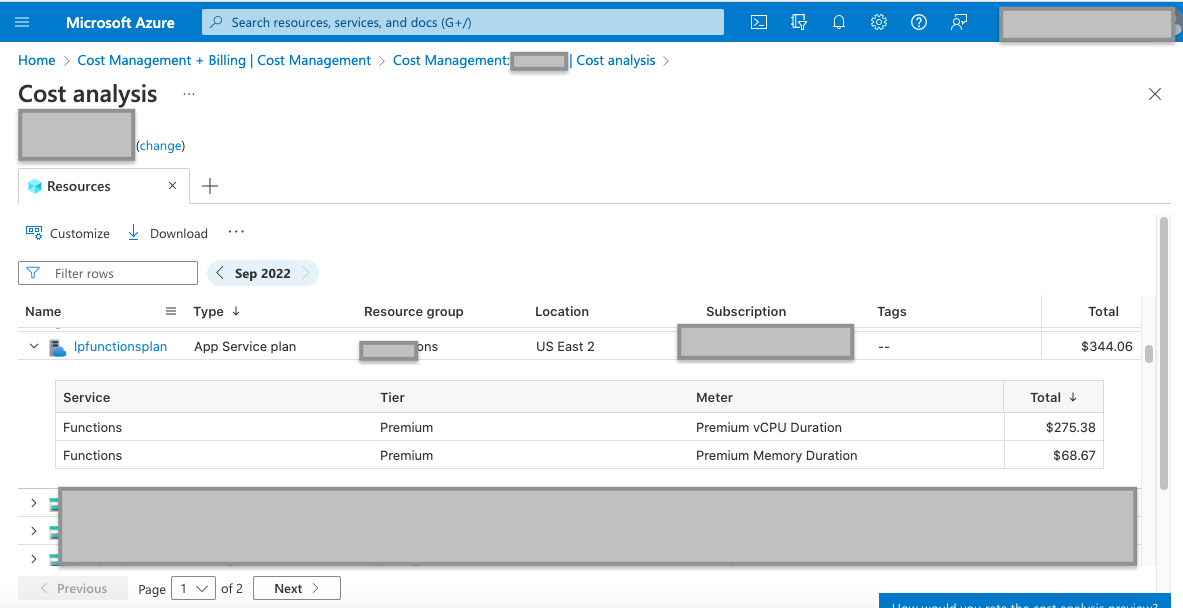This screenshot has height=608, width=1183.
Task: Click the Meter sub-table column header
Action: tap(714, 398)
